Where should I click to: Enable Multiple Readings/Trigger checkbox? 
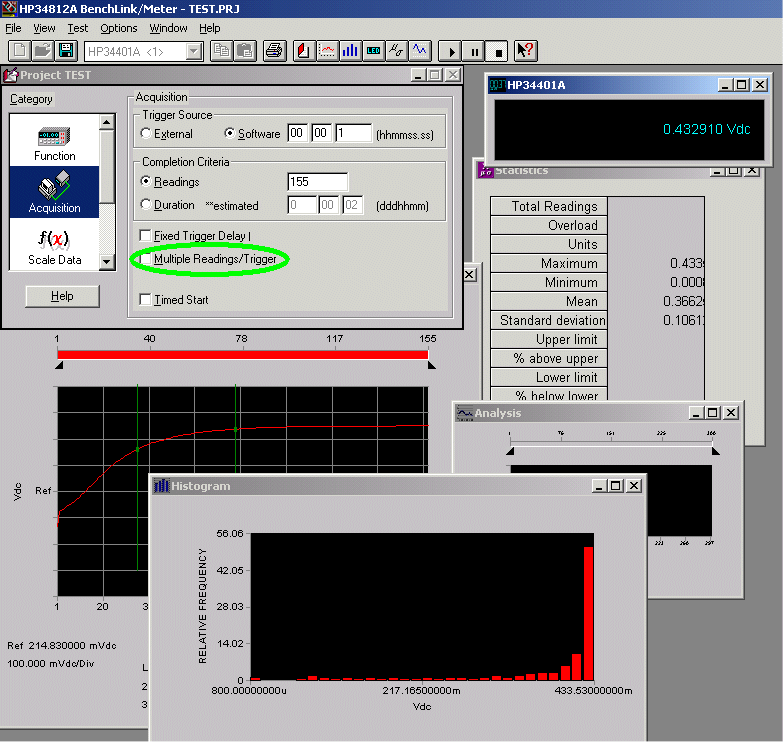[x=145, y=259]
